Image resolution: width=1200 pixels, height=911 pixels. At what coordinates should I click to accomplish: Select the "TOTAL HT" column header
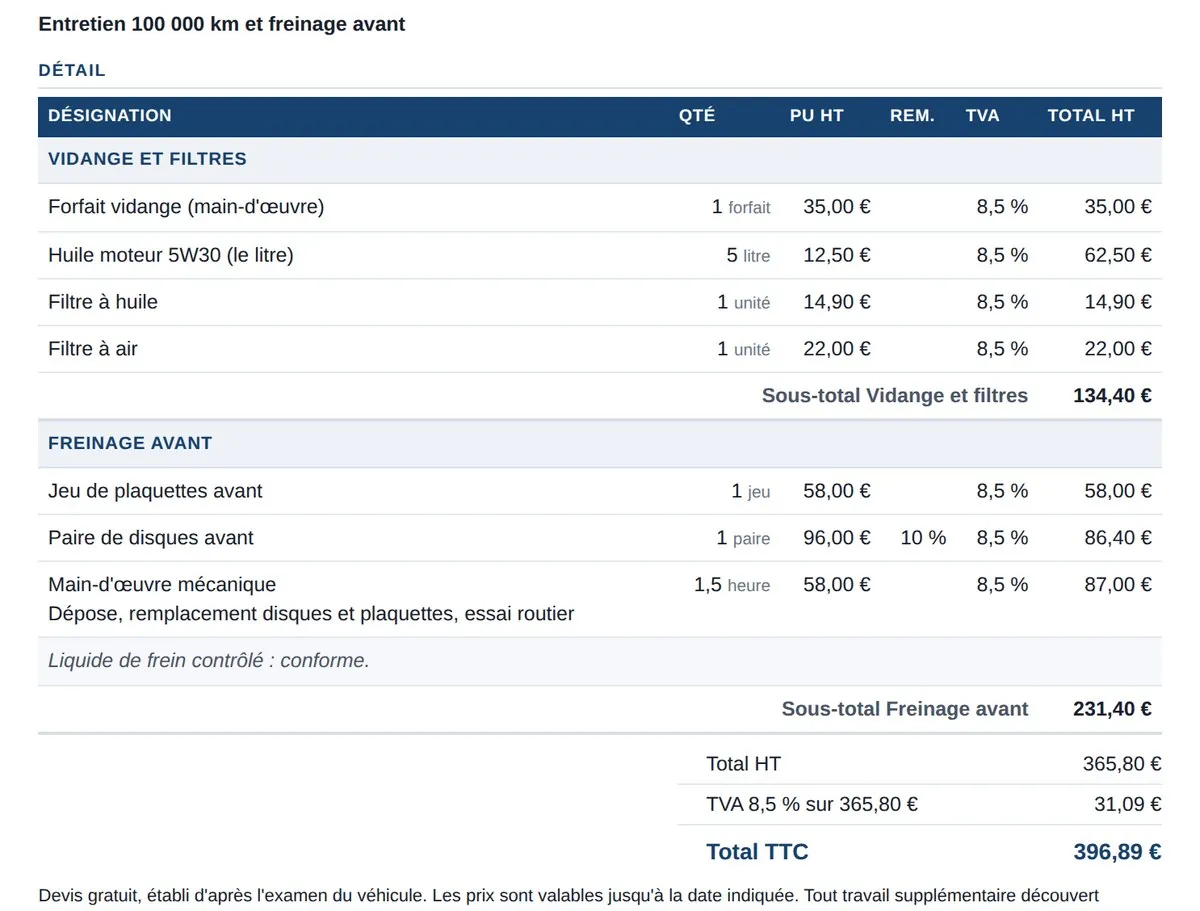pyautogui.click(x=1091, y=116)
